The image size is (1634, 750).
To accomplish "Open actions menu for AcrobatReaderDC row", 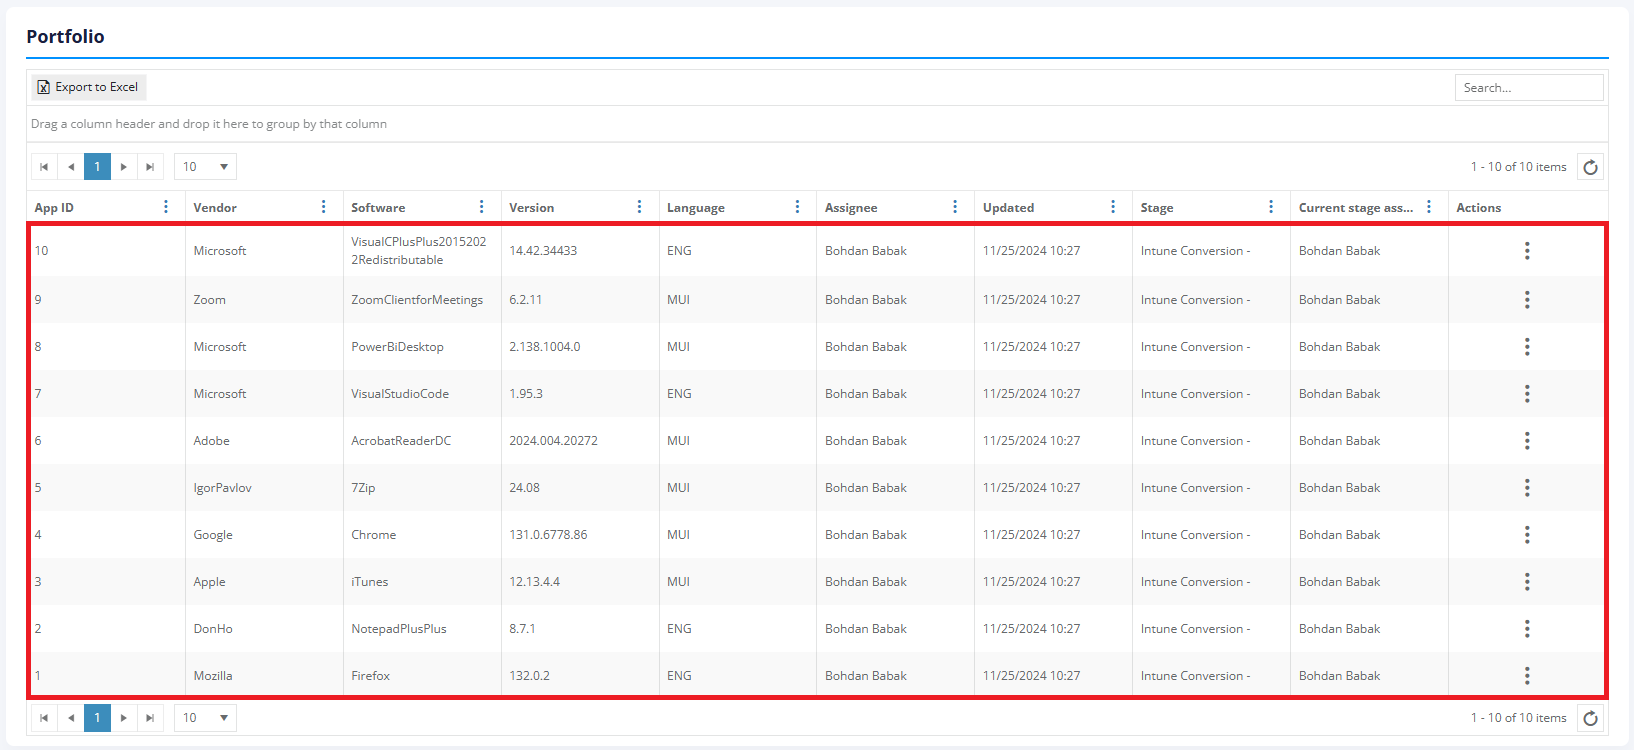I will (x=1527, y=441).
